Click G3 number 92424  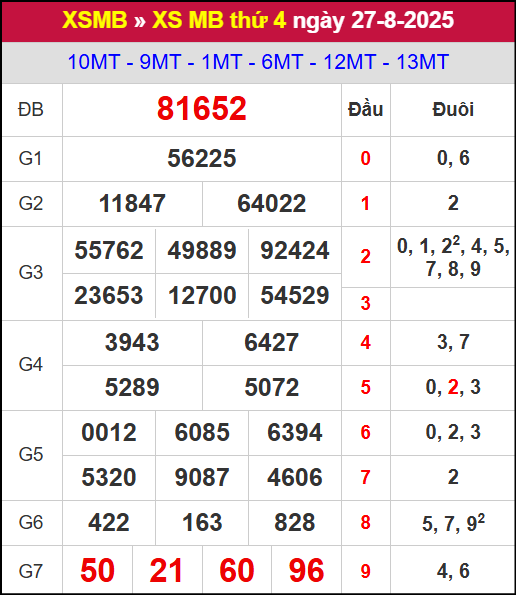(x=295, y=250)
